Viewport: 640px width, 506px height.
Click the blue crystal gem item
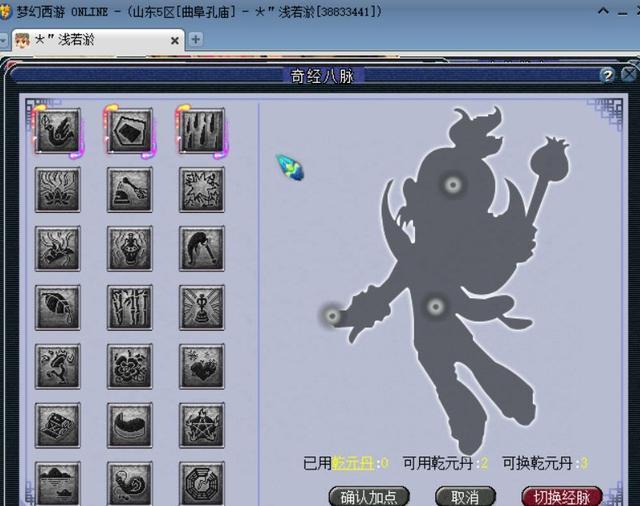pos(290,167)
